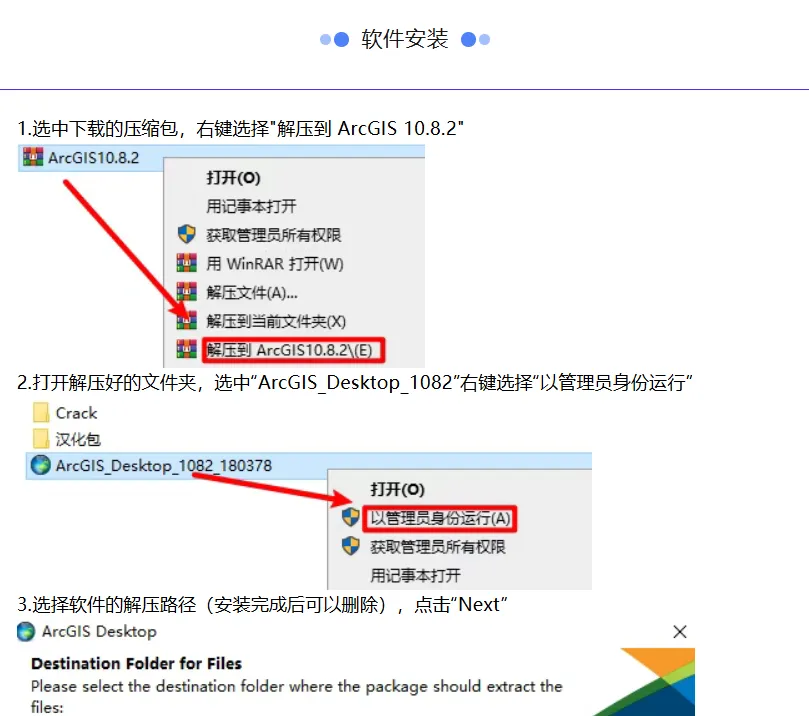Click the 汉化包 folder icon
Screen dimensions: 809x716
point(41,439)
